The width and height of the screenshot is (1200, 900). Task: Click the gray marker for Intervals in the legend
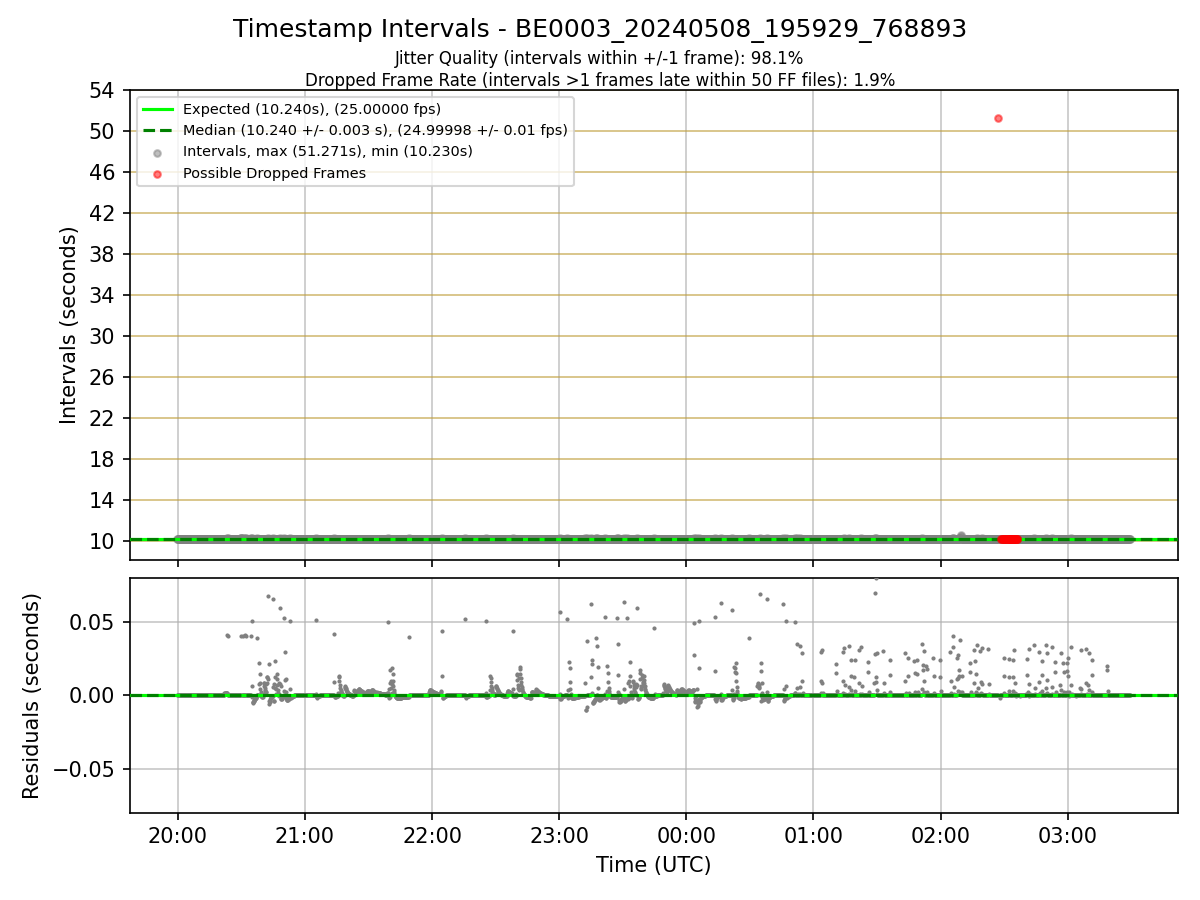[158, 152]
